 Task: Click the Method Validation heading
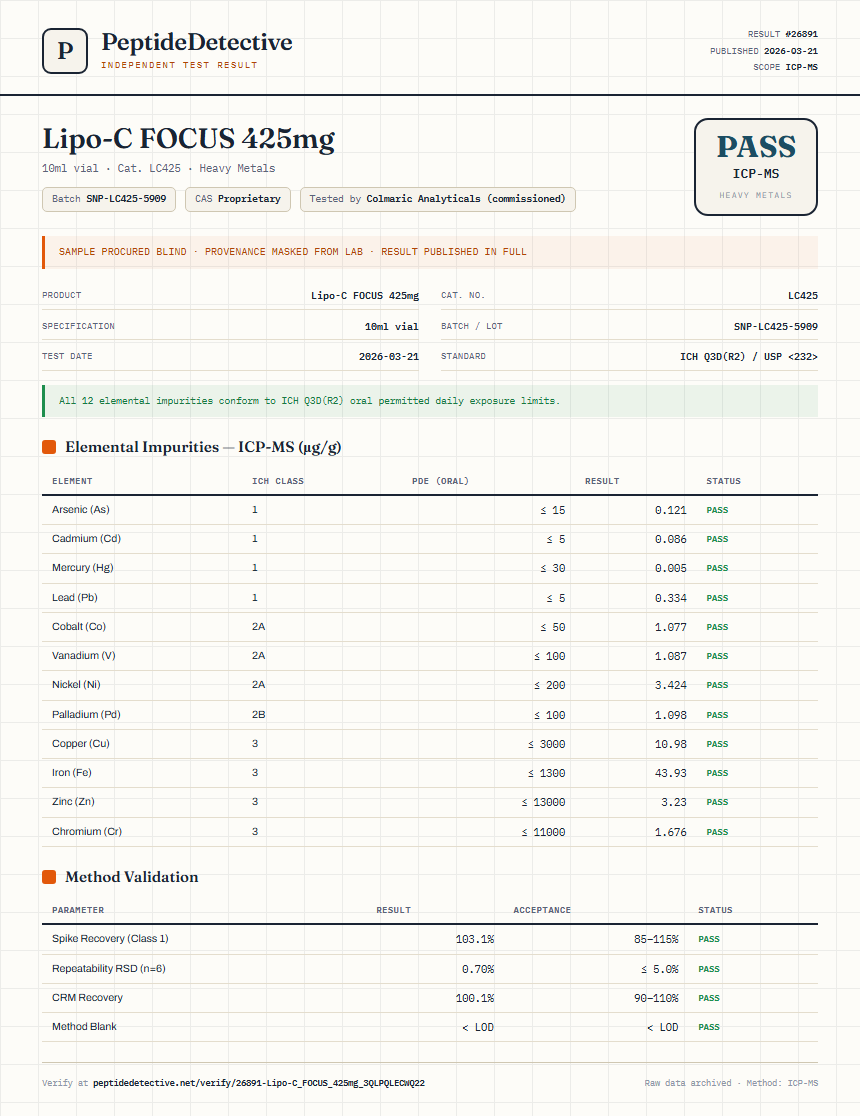tap(132, 877)
